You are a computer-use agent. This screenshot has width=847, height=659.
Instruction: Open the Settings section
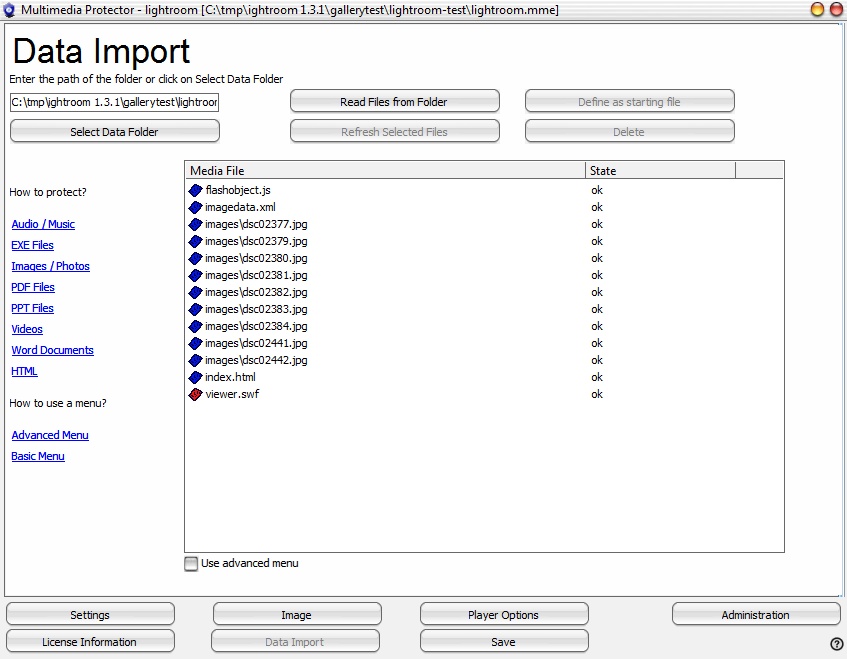tap(90, 614)
